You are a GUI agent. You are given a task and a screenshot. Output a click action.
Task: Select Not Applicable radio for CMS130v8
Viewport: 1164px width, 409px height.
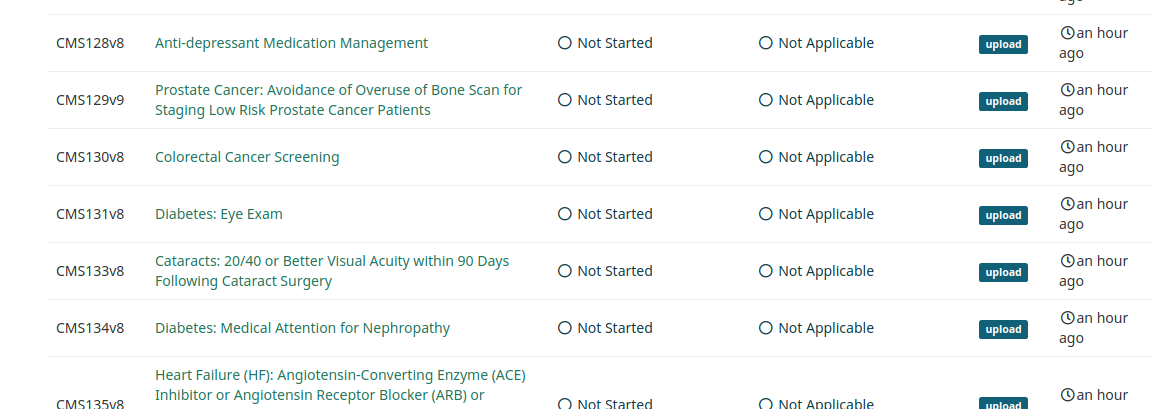(x=765, y=157)
